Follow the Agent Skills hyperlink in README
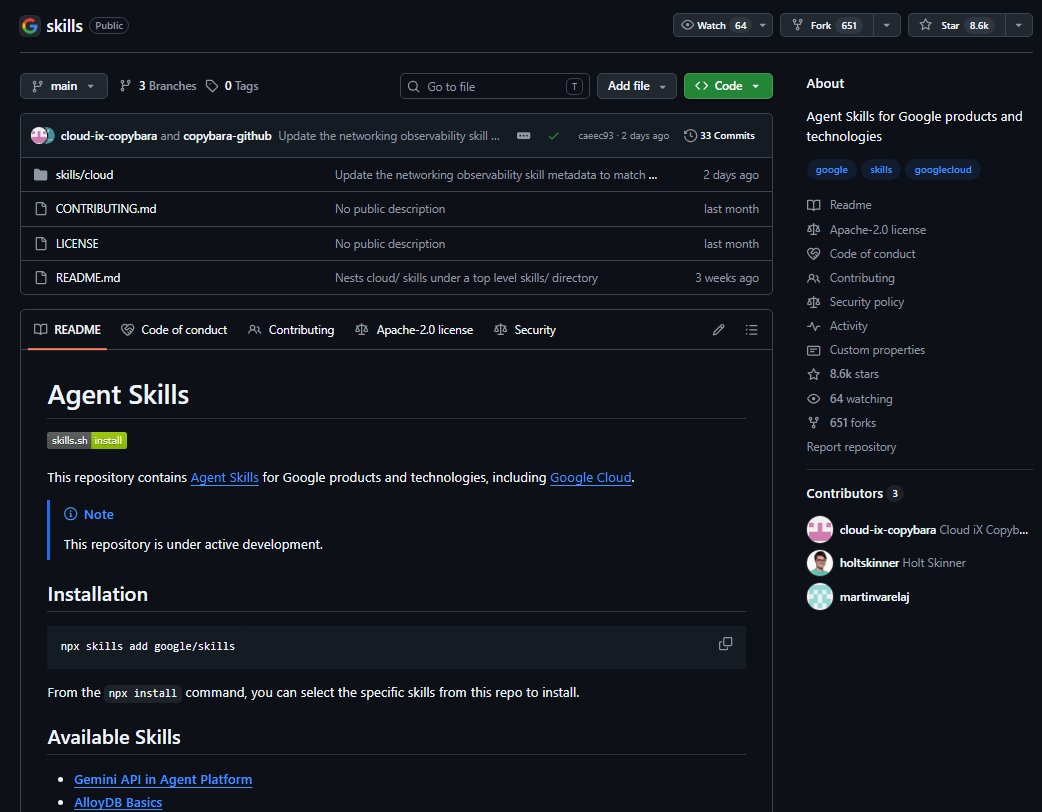1042x812 pixels. [225, 477]
